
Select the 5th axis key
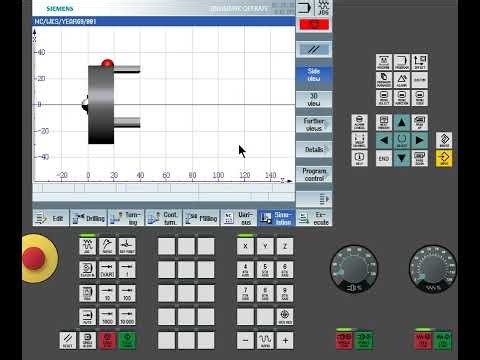[x=265, y=270]
